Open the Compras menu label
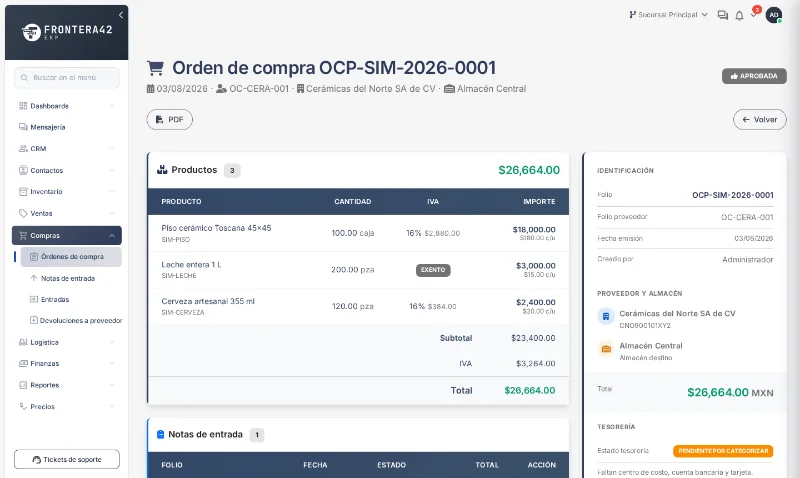This screenshot has width=800, height=478. [45, 236]
